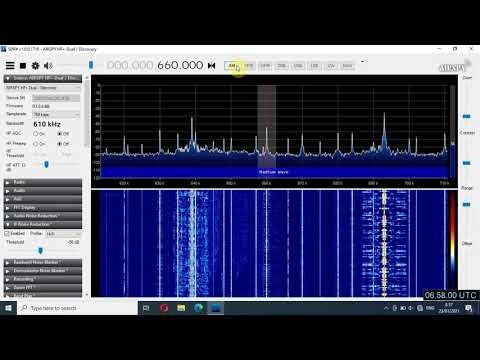Collapse the IF Noise Reduction panel
The width and height of the screenshot is (480, 360).
point(43,224)
